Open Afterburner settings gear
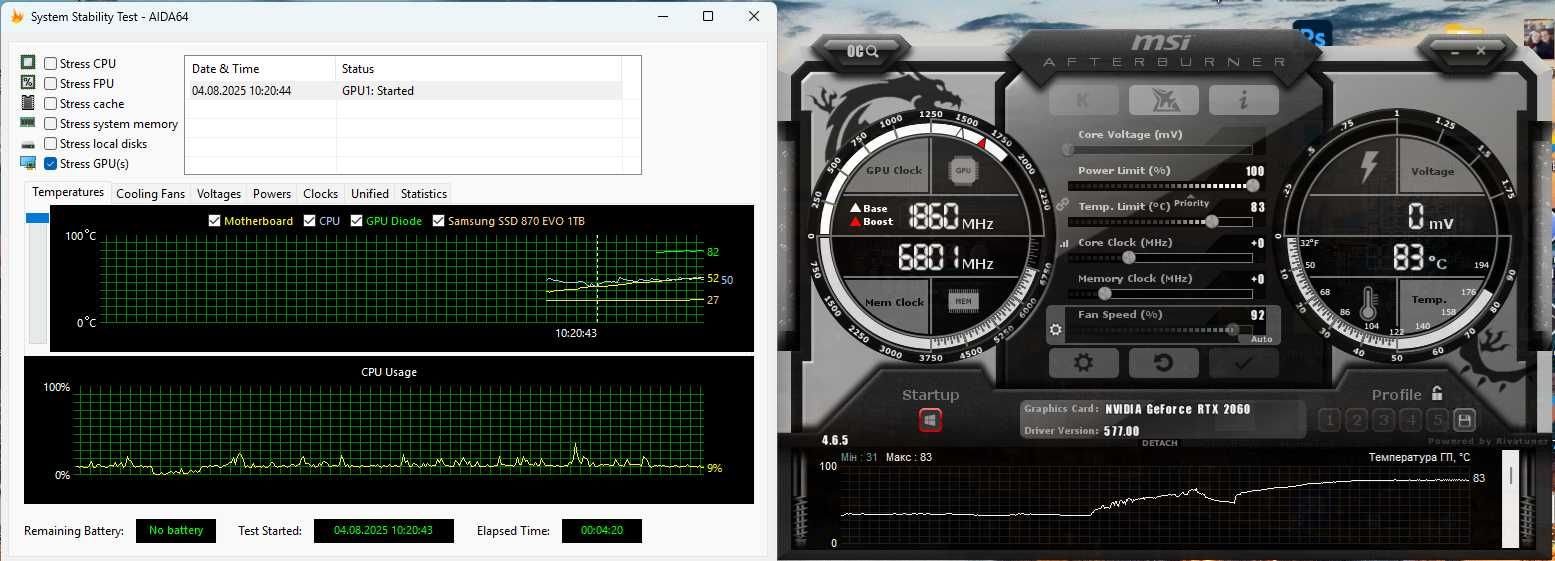1555x561 pixels. point(1083,362)
